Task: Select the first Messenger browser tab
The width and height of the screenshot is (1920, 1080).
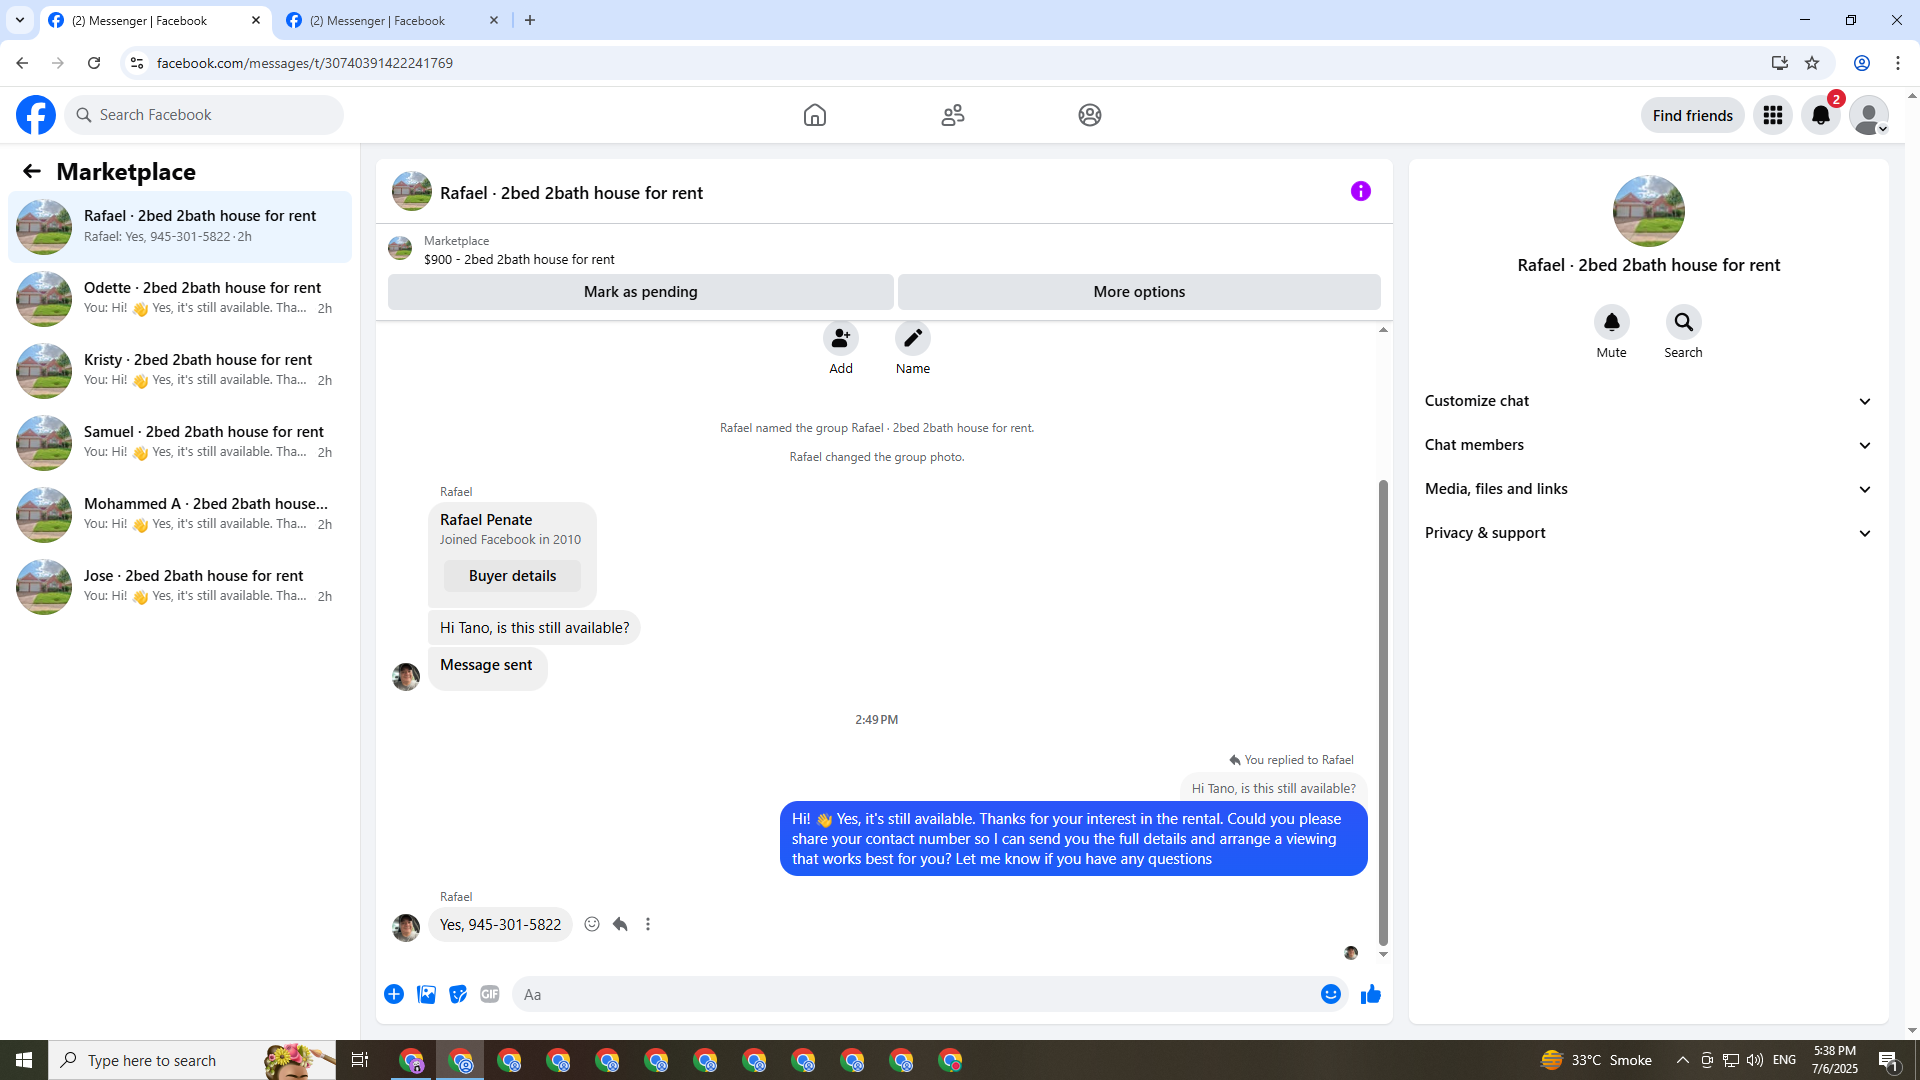Action: click(156, 21)
